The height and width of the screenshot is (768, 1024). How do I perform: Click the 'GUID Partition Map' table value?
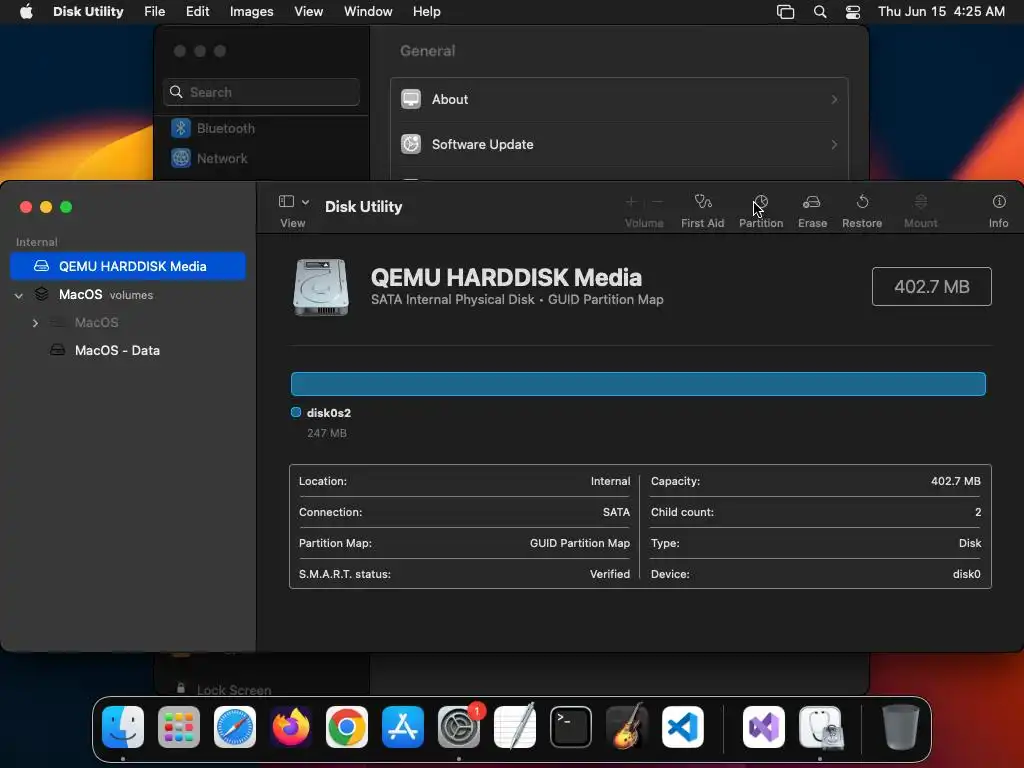click(x=580, y=543)
